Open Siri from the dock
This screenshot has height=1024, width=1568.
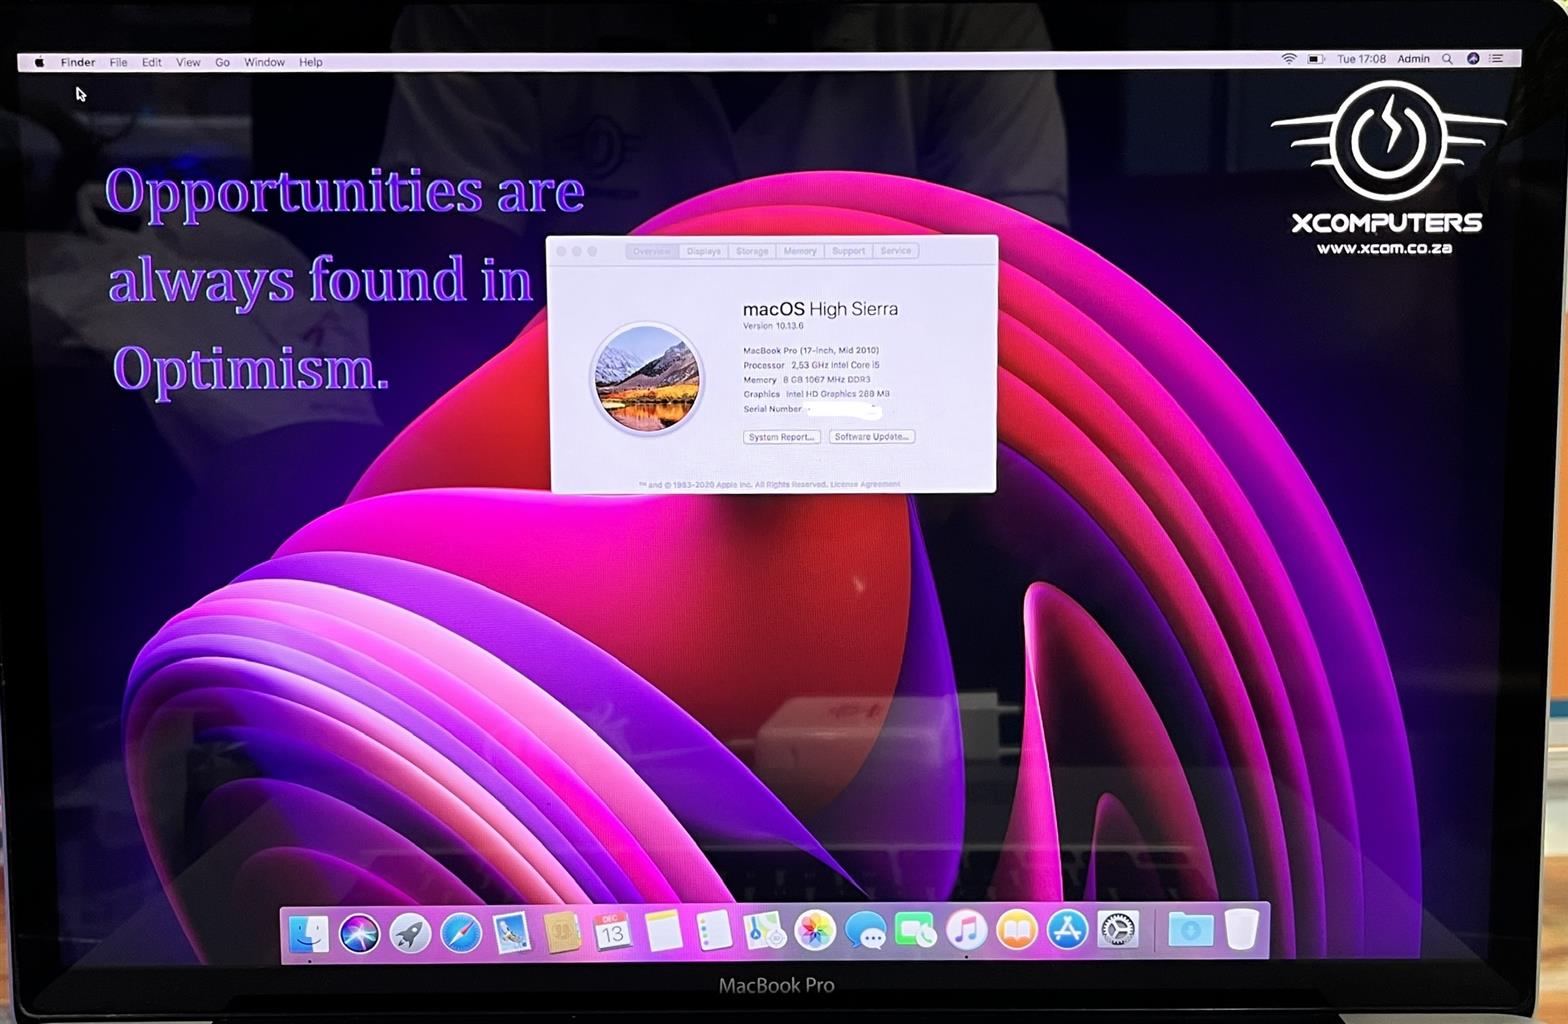359,934
